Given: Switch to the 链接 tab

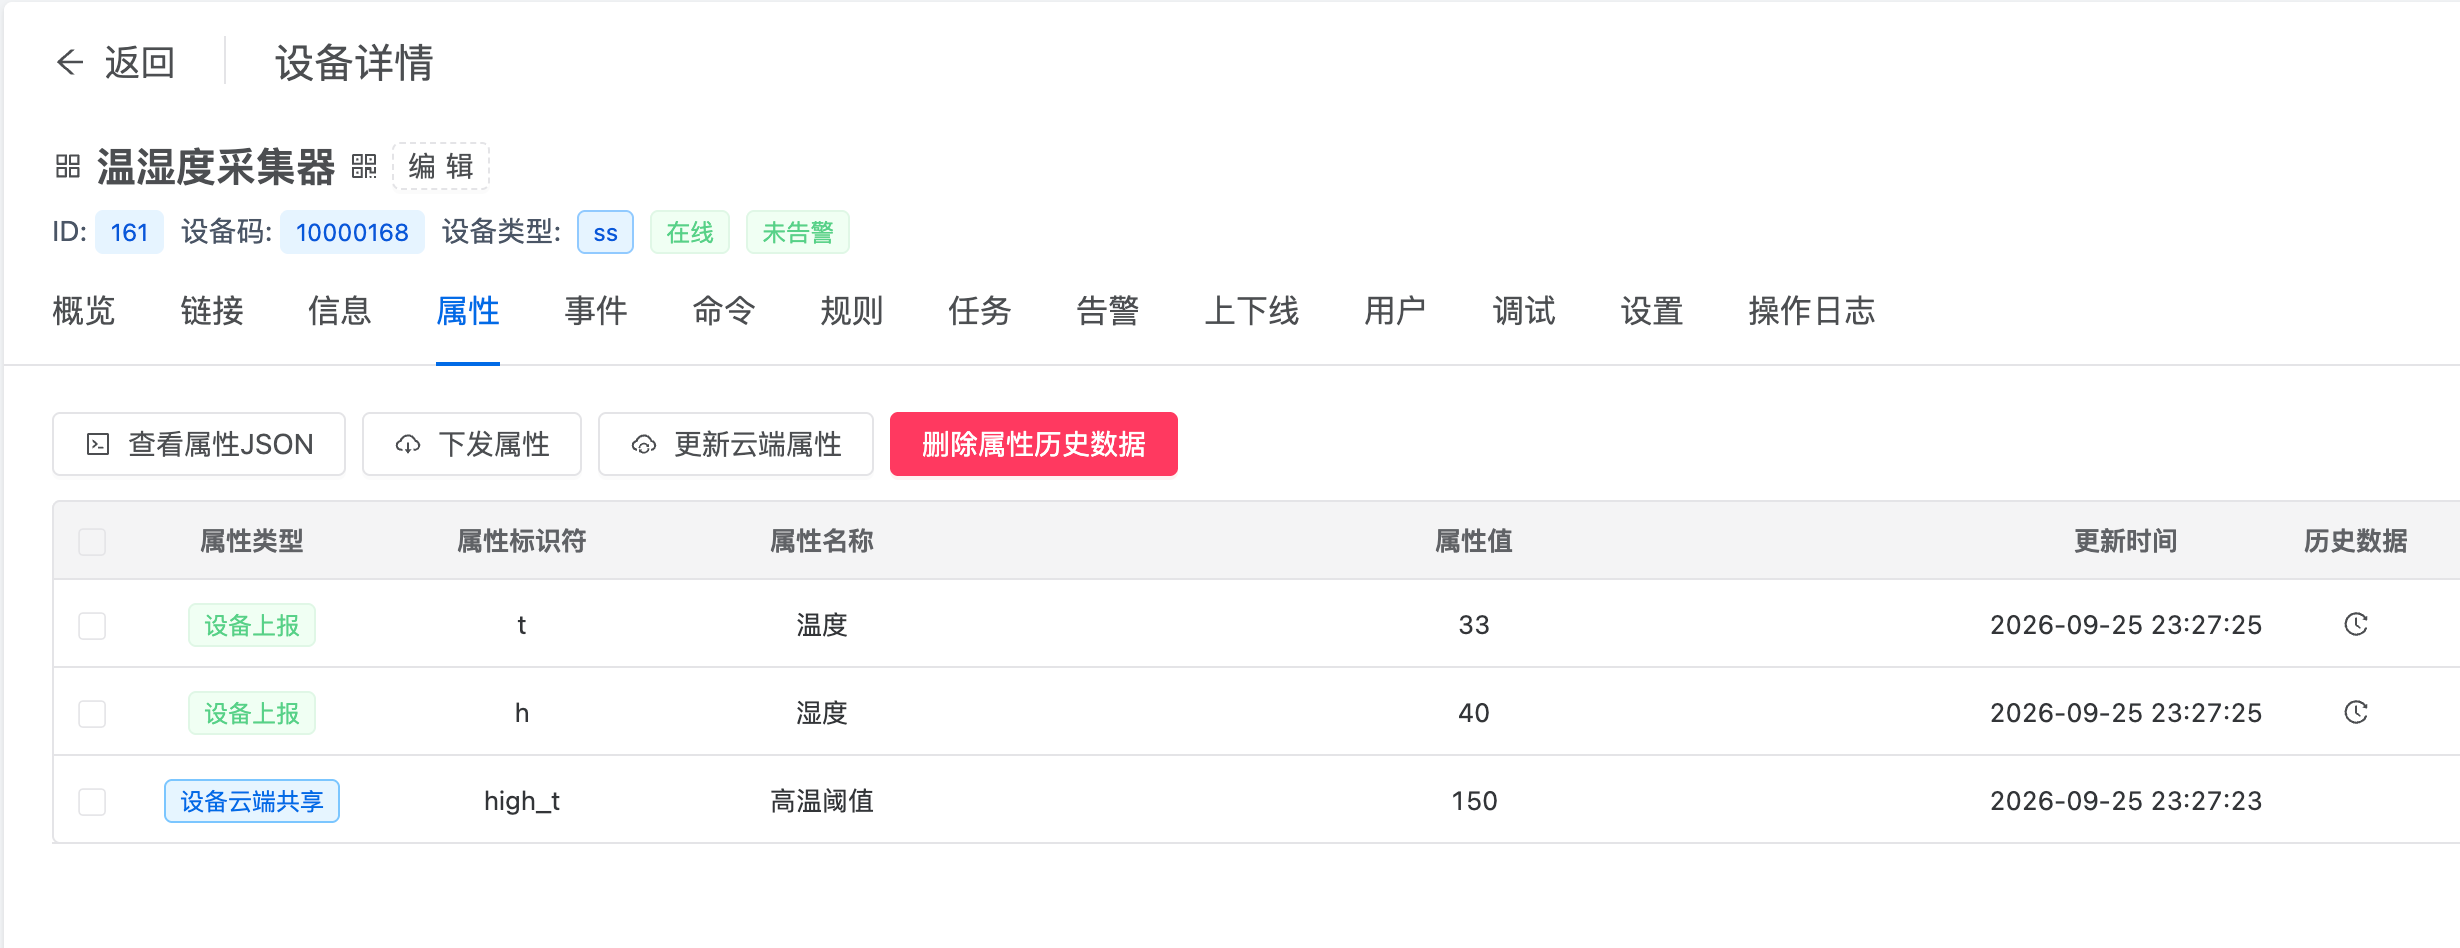Looking at the screenshot, I should tap(212, 311).
